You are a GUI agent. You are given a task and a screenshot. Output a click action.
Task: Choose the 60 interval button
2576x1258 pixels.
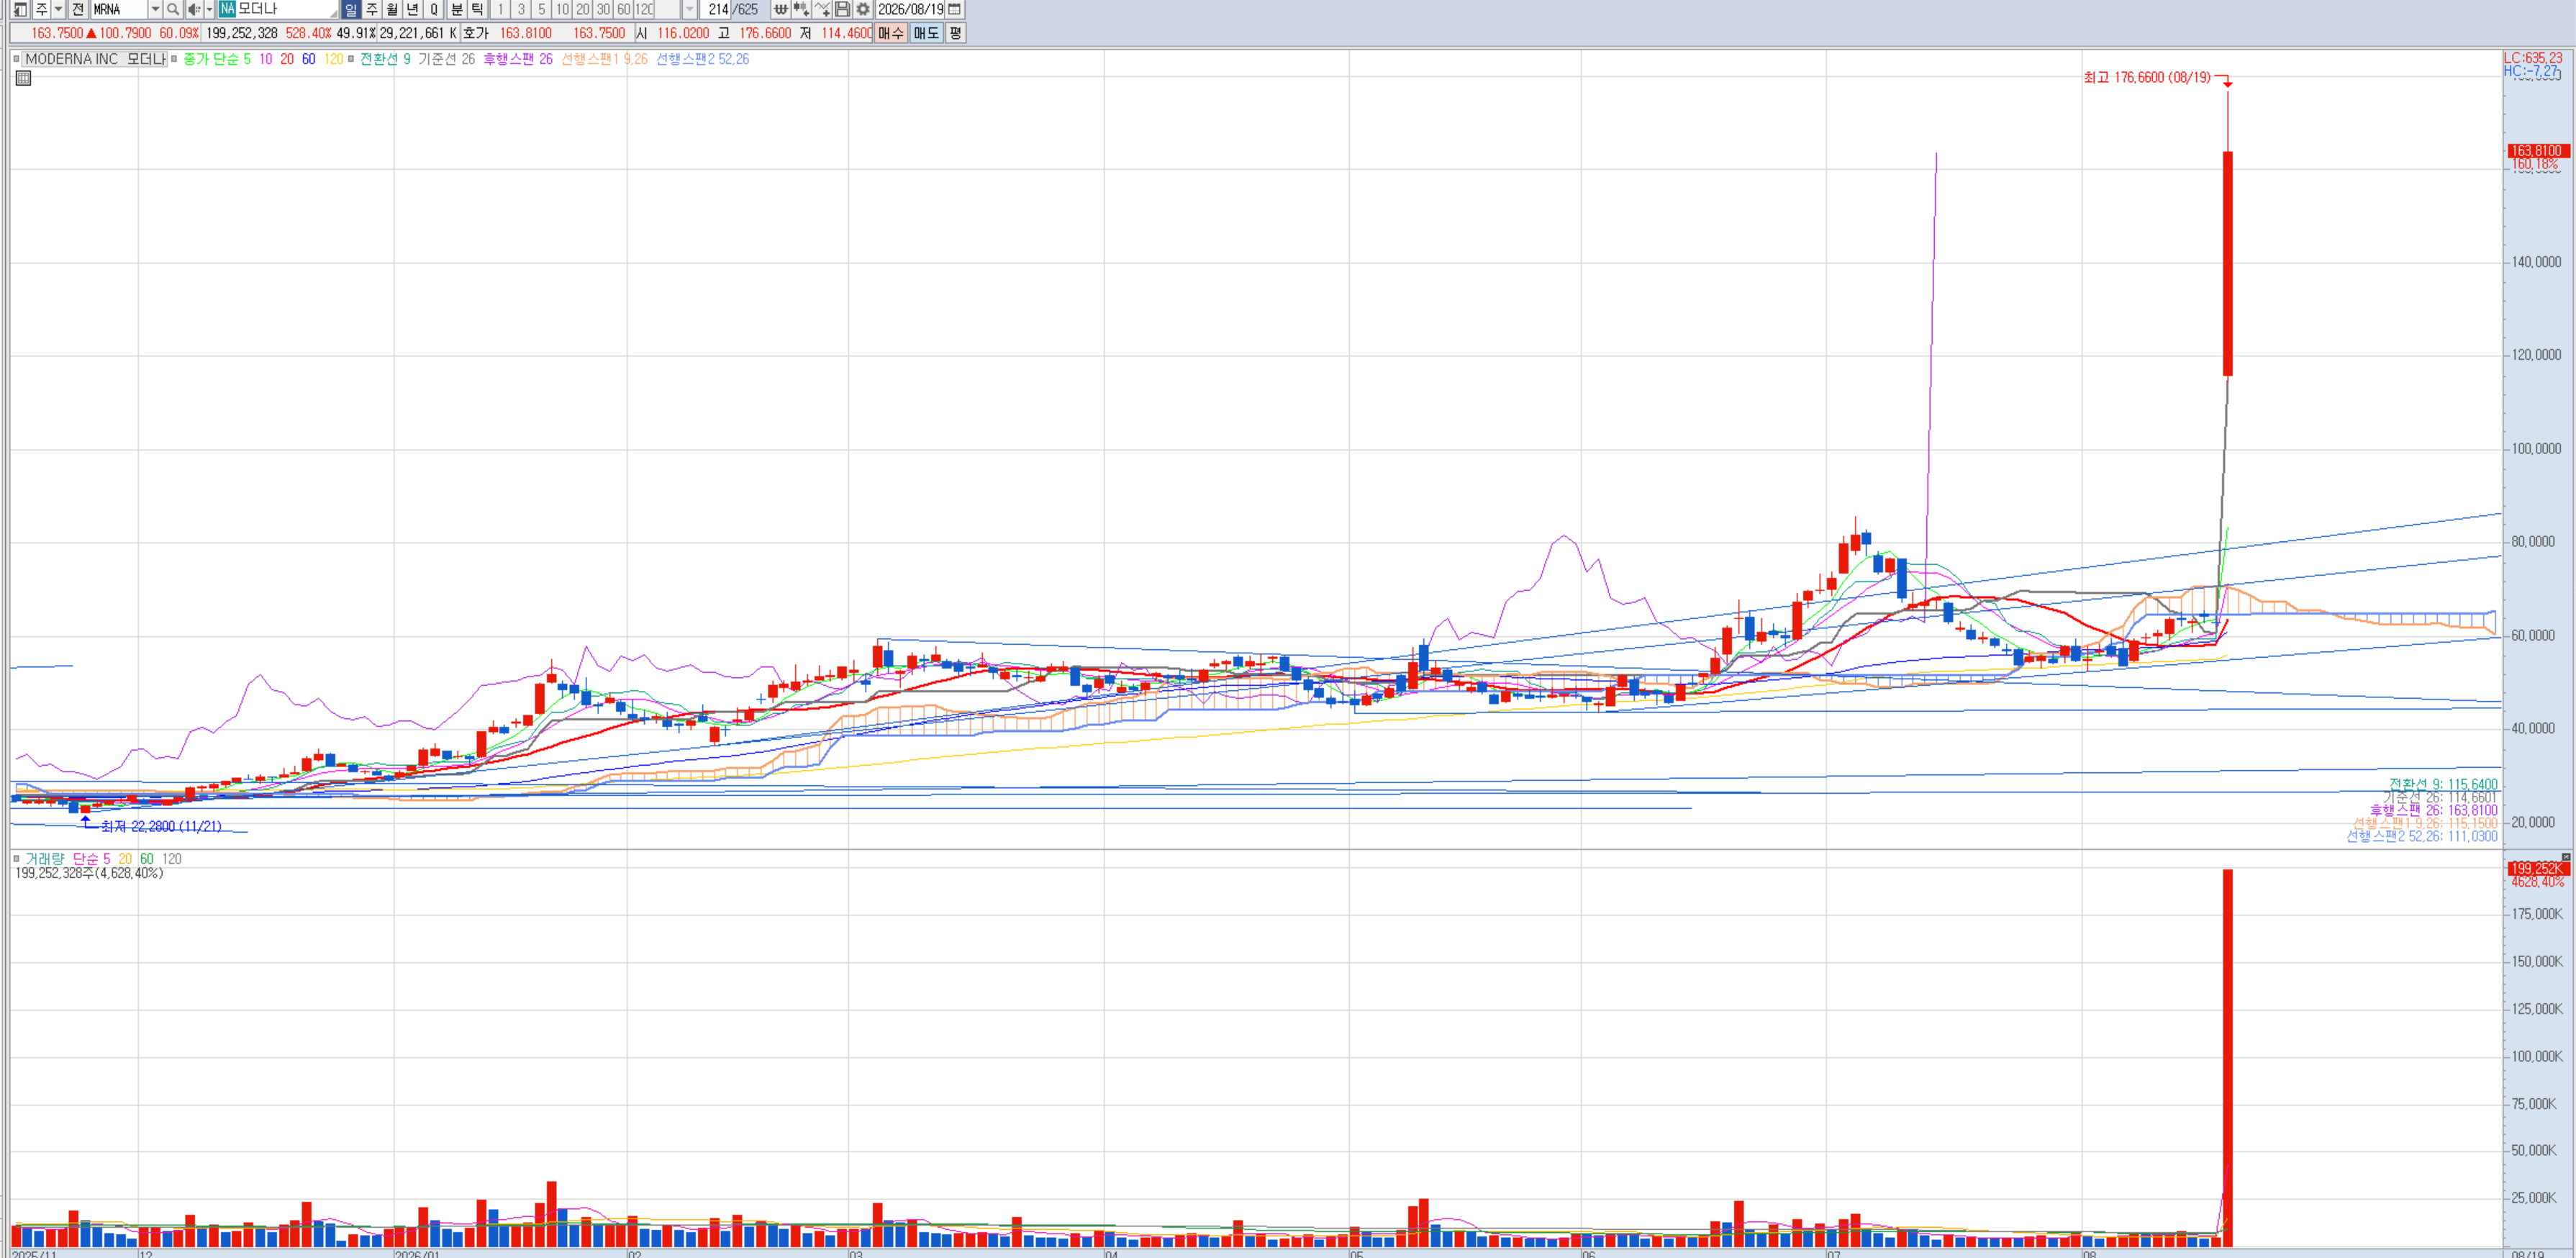click(x=624, y=9)
